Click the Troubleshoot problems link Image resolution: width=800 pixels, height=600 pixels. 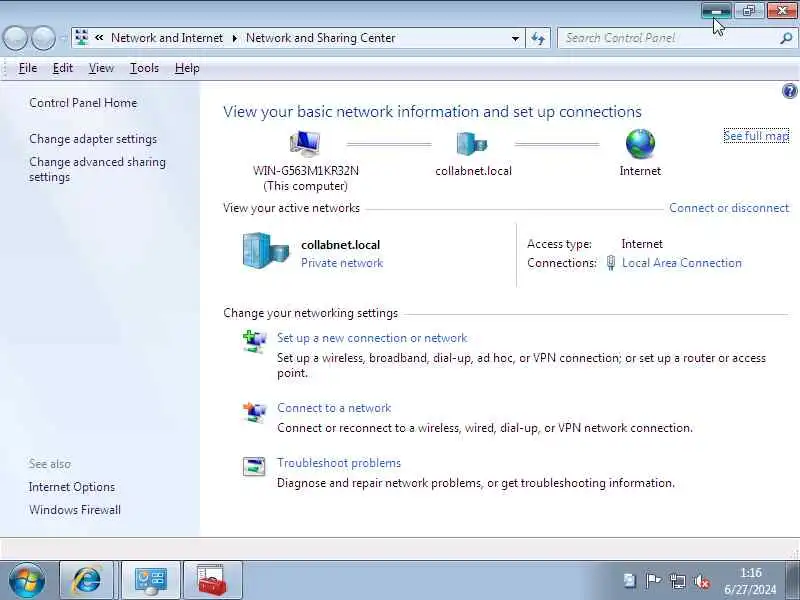click(x=339, y=463)
